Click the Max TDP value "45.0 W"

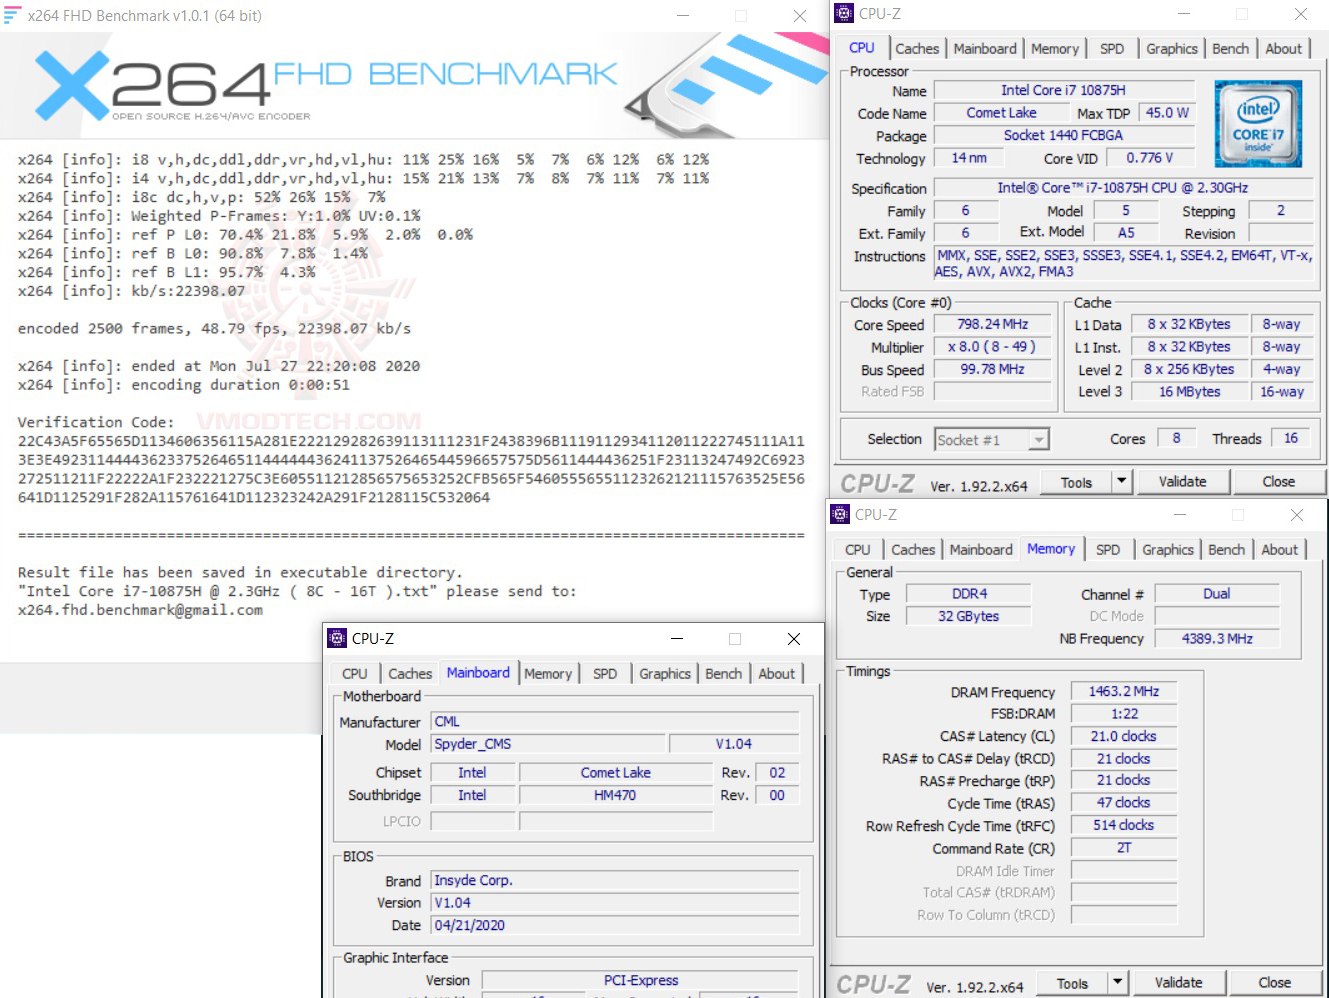pos(1167,113)
